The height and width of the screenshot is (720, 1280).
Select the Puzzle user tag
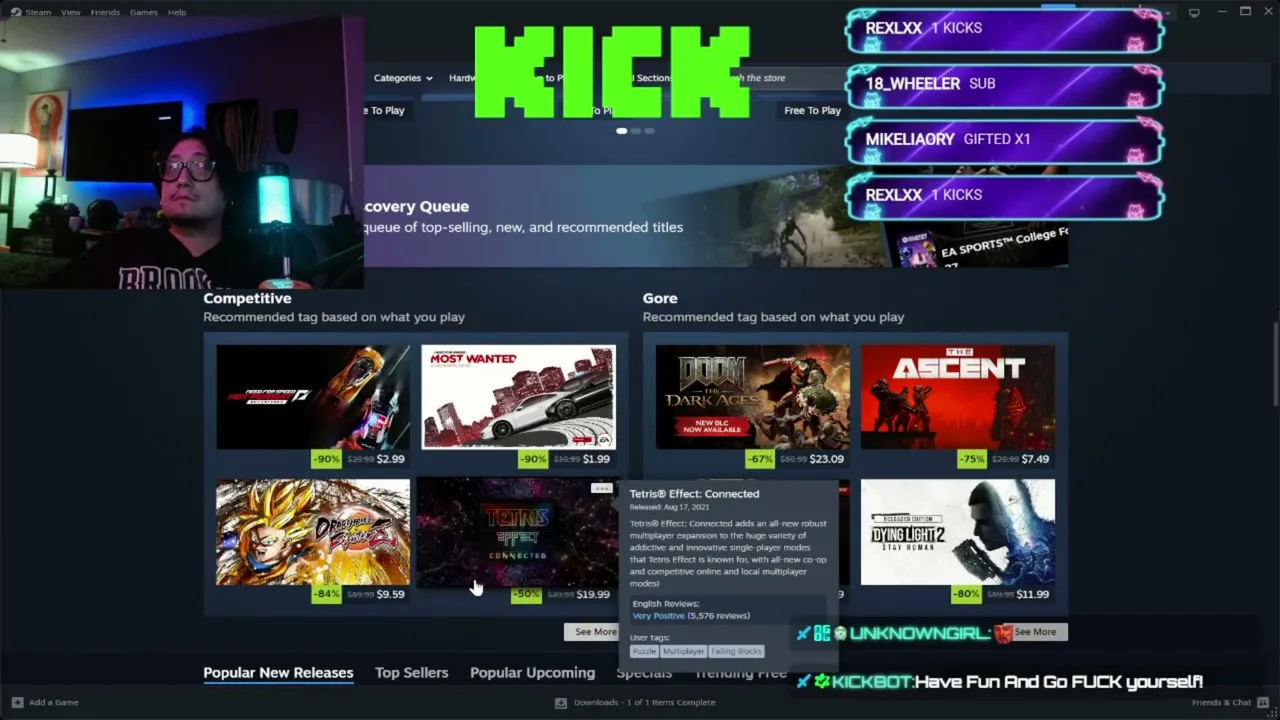(644, 651)
